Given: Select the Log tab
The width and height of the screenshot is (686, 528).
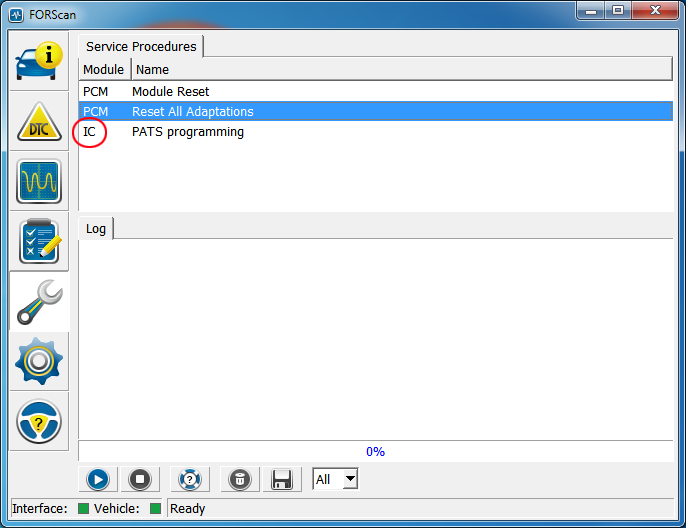Looking at the screenshot, I should point(96,229).
